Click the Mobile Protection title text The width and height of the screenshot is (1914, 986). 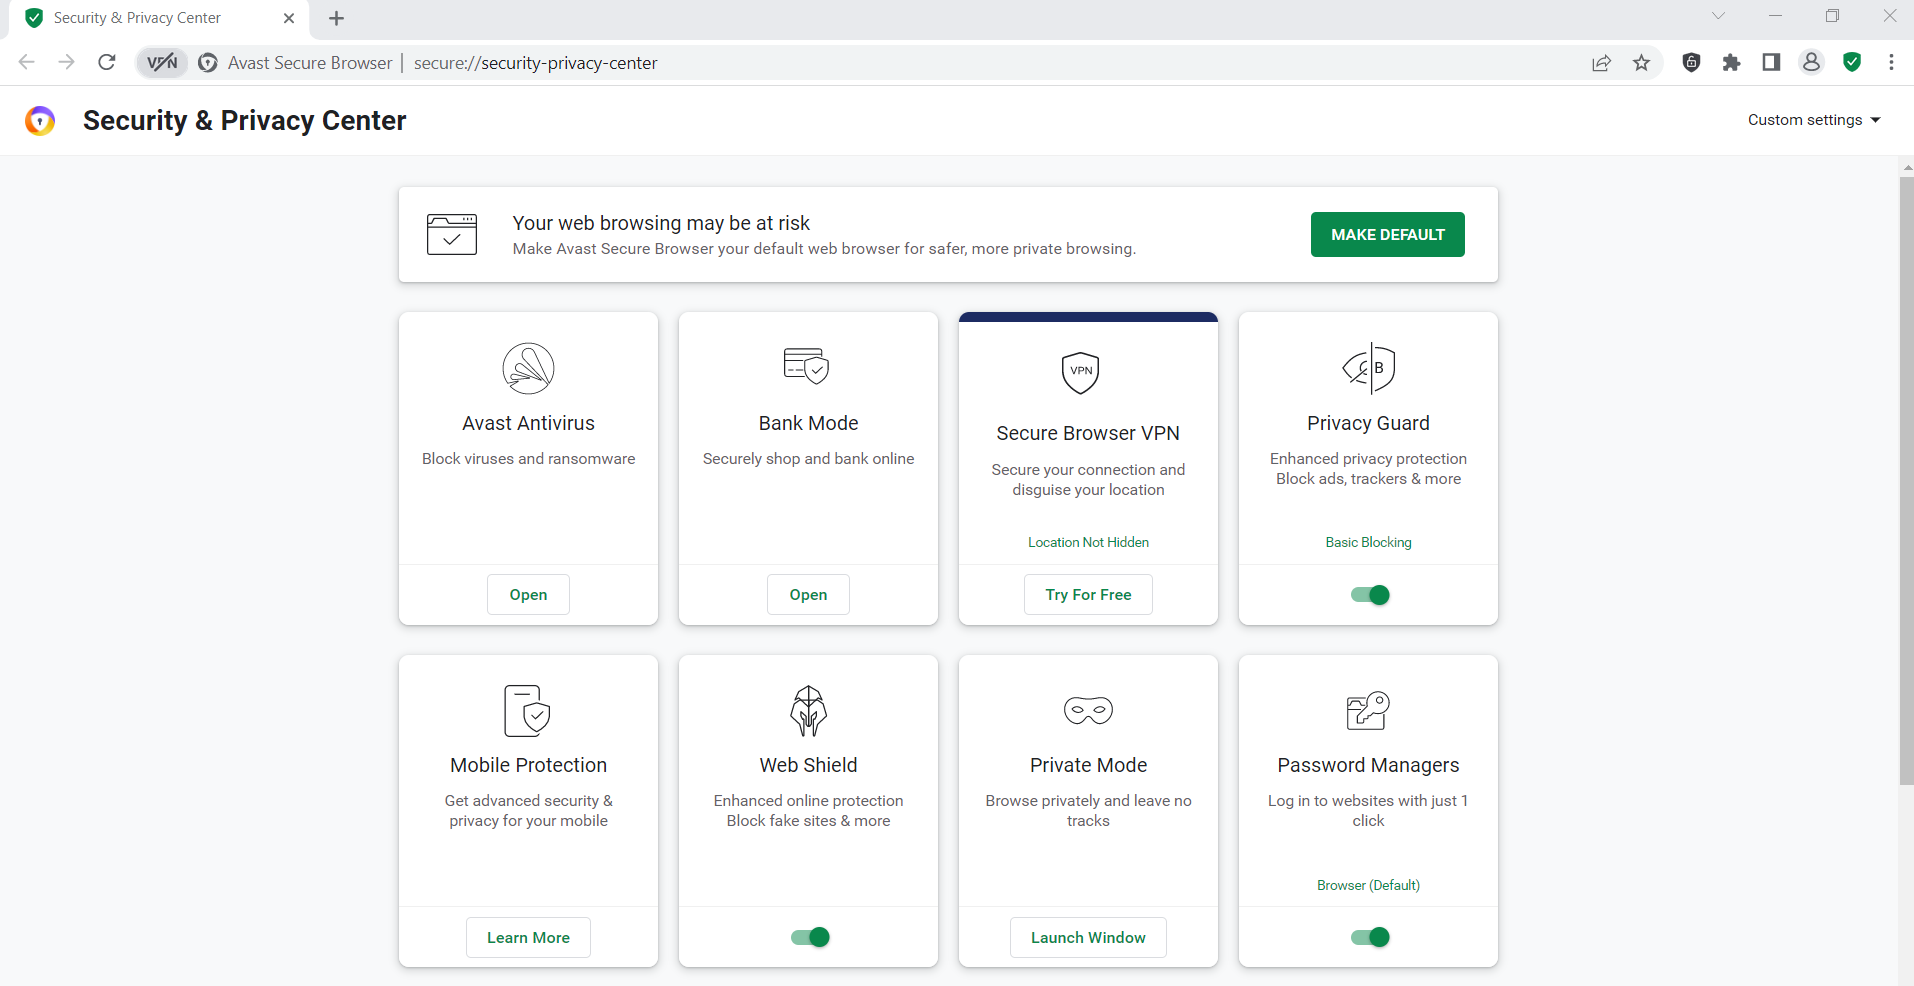pyautogui.click(x=528, y=765)
